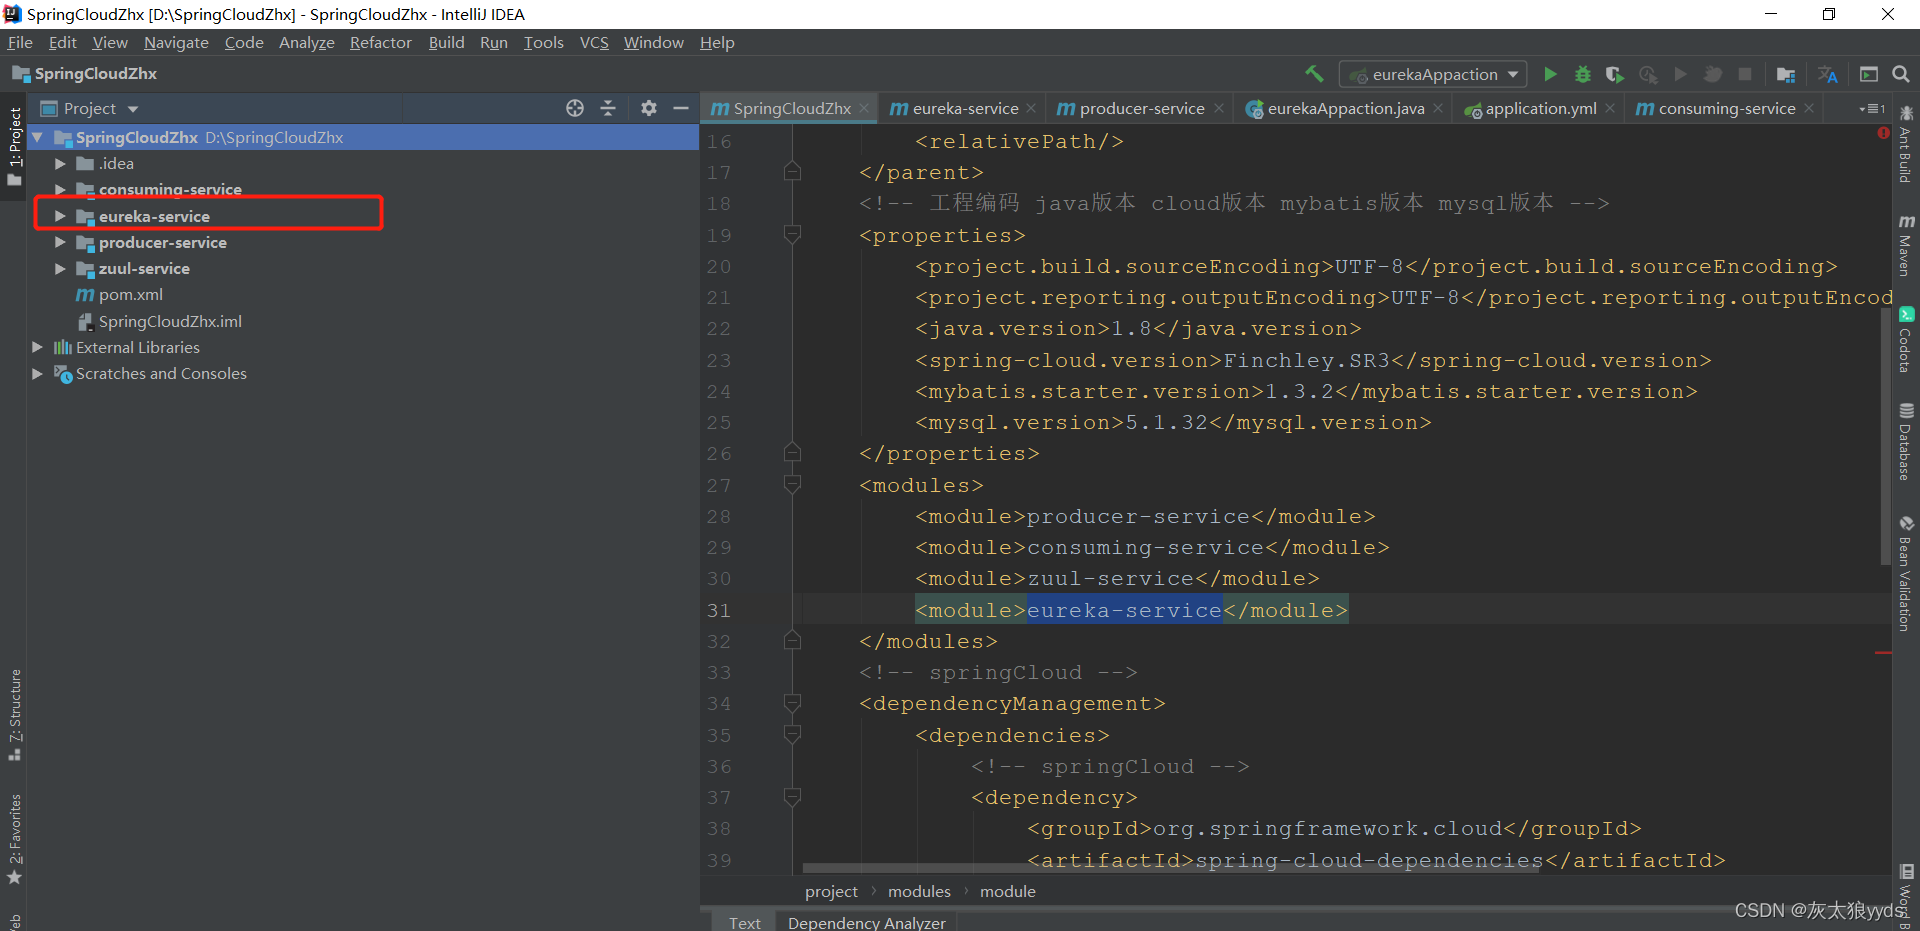The height and width of the screenshot is (931, 1920).
Task: Fold the modules block at line 27
Action: (x=792, y=485)
